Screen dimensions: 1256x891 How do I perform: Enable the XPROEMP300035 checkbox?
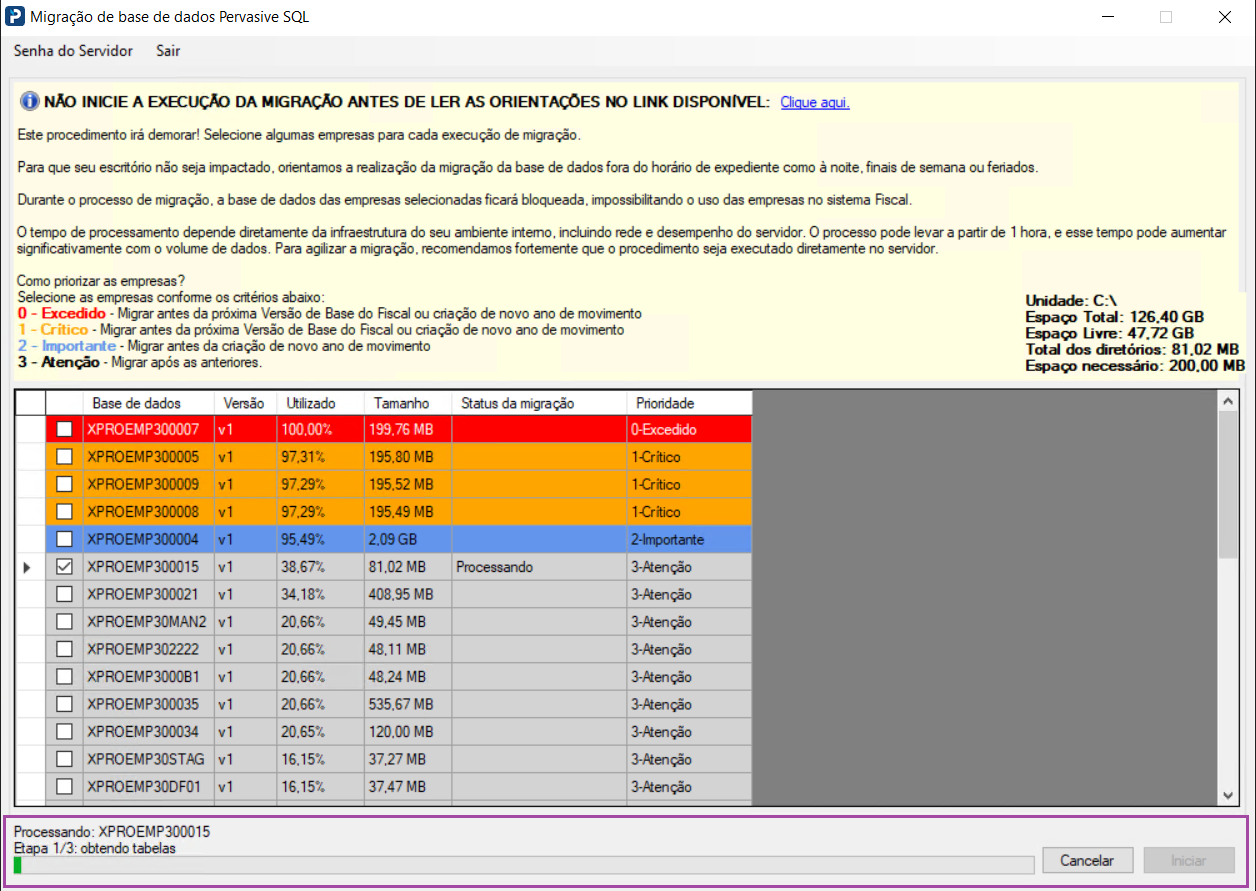coord(64,704)
